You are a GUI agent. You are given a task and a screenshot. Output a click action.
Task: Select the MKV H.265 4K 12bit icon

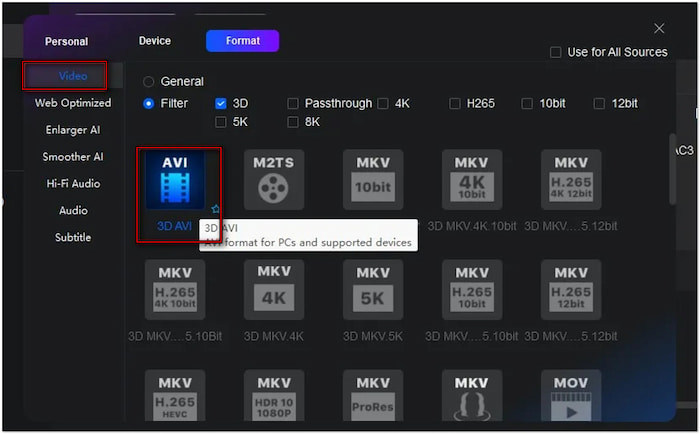571,180
